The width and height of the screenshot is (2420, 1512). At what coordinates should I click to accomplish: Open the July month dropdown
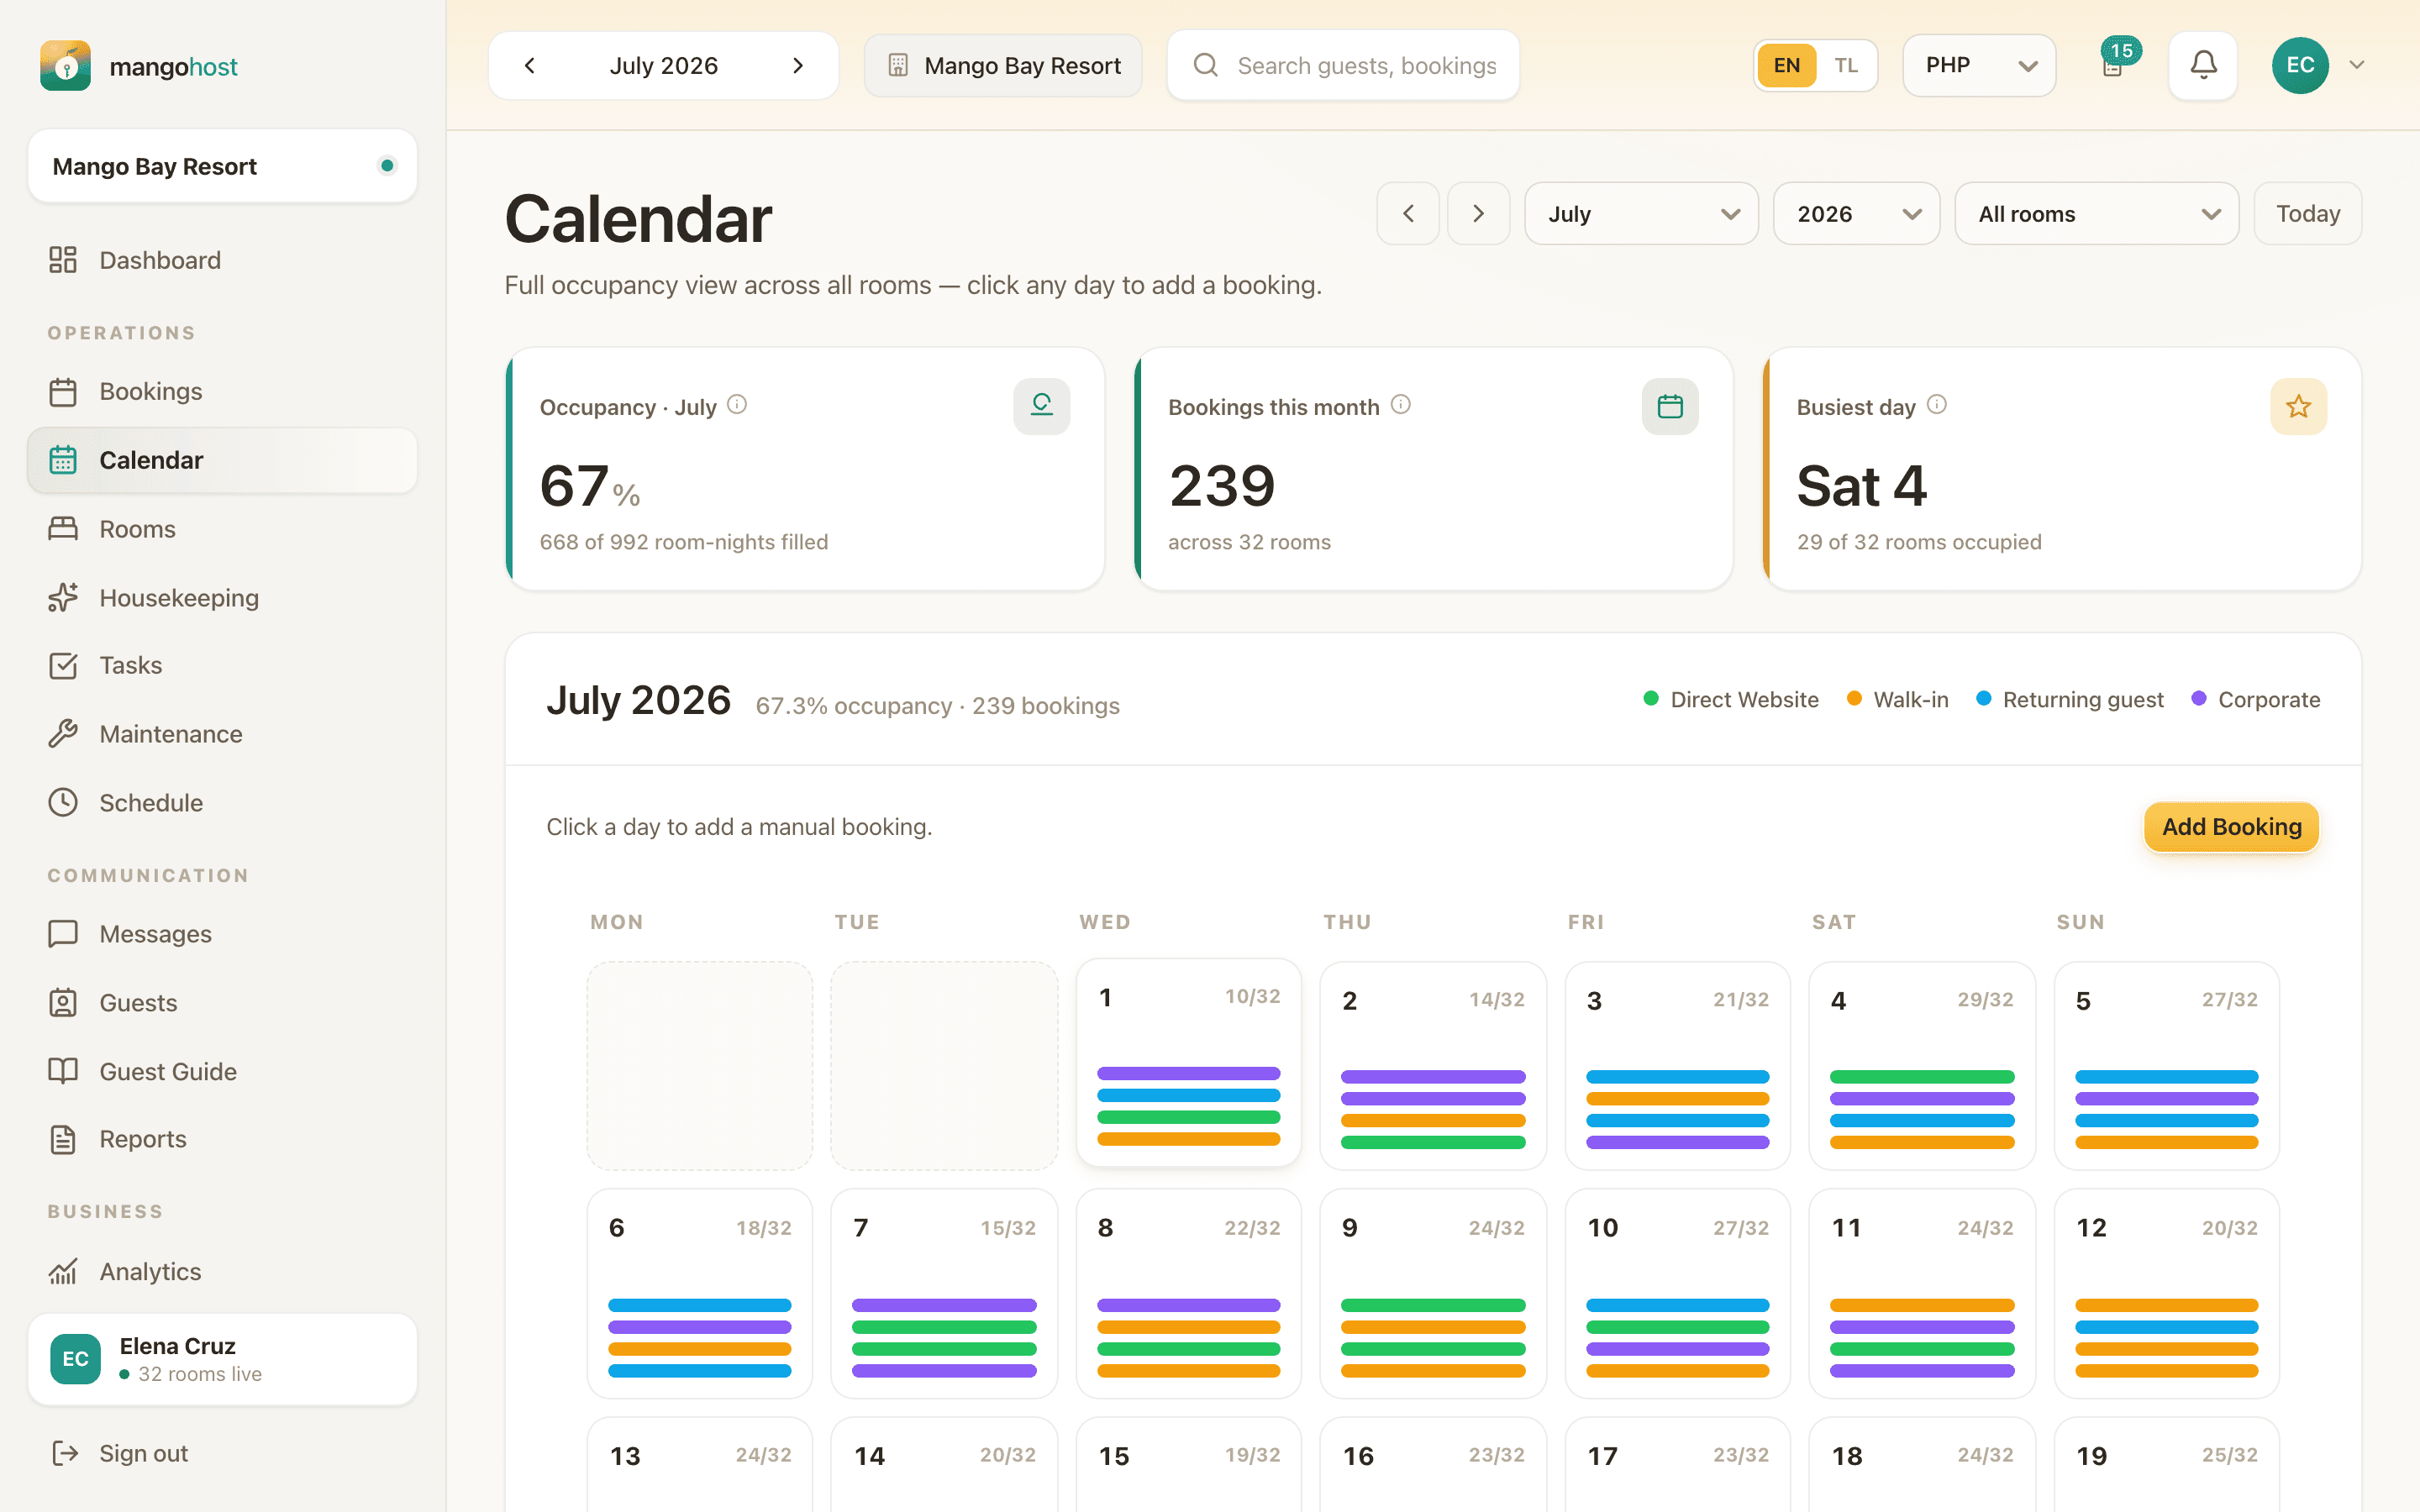tap(1641, 214)
